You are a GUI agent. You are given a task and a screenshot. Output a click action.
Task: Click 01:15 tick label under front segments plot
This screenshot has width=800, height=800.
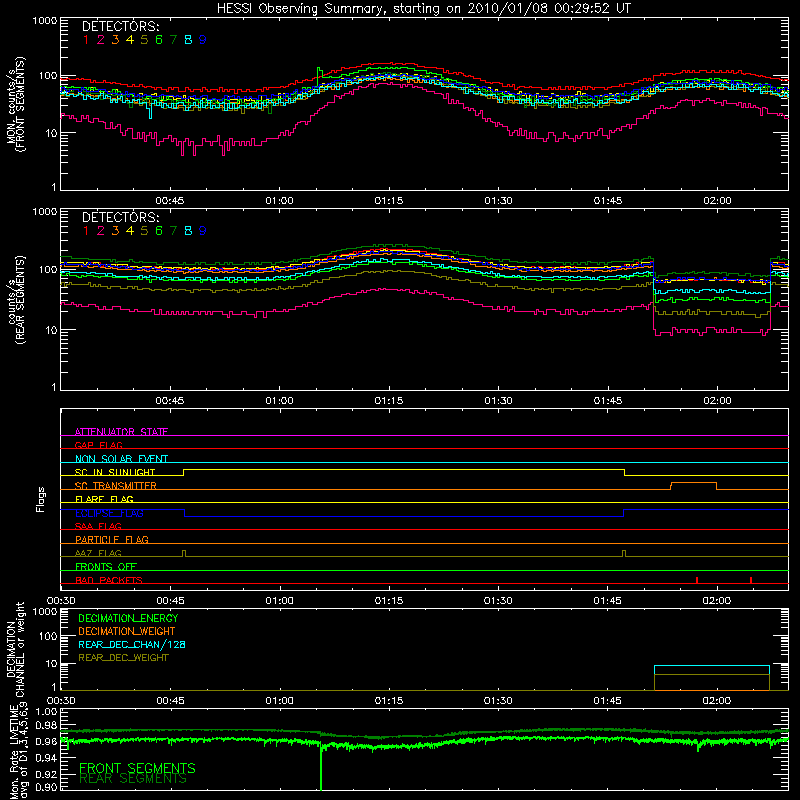point(389,201)
